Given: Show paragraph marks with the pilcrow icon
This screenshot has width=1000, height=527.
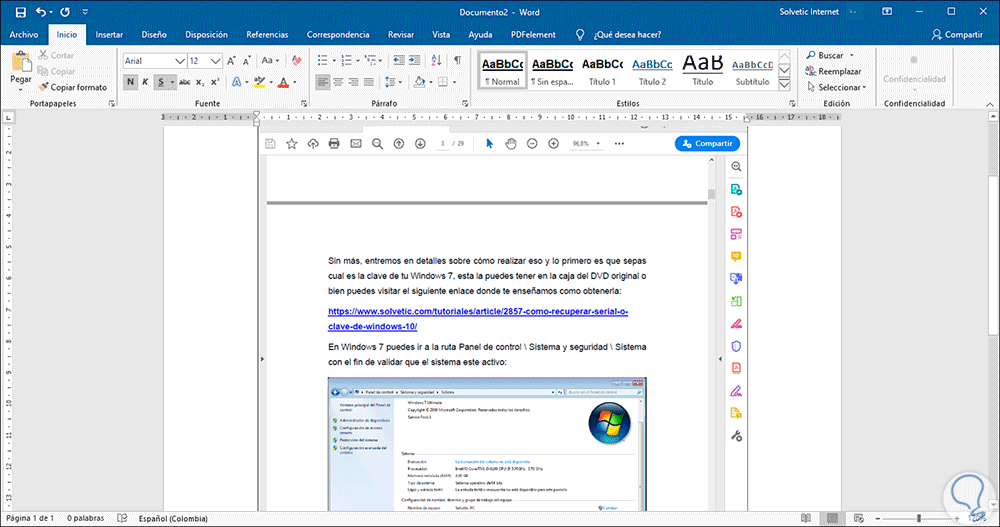Looking at the screenshot, I should (457, 61).
